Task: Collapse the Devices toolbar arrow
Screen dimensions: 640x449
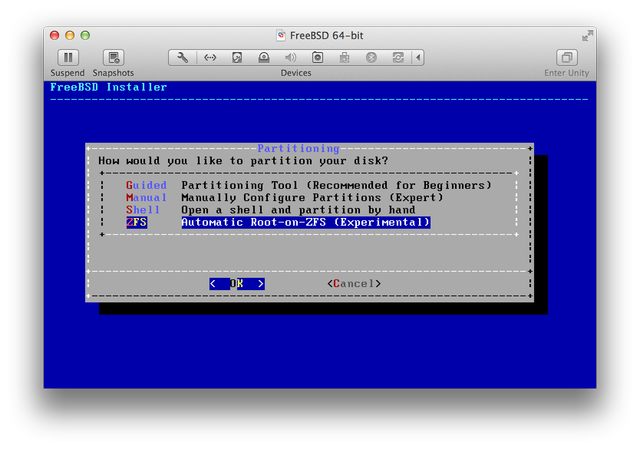Action: tap(418, 58)
